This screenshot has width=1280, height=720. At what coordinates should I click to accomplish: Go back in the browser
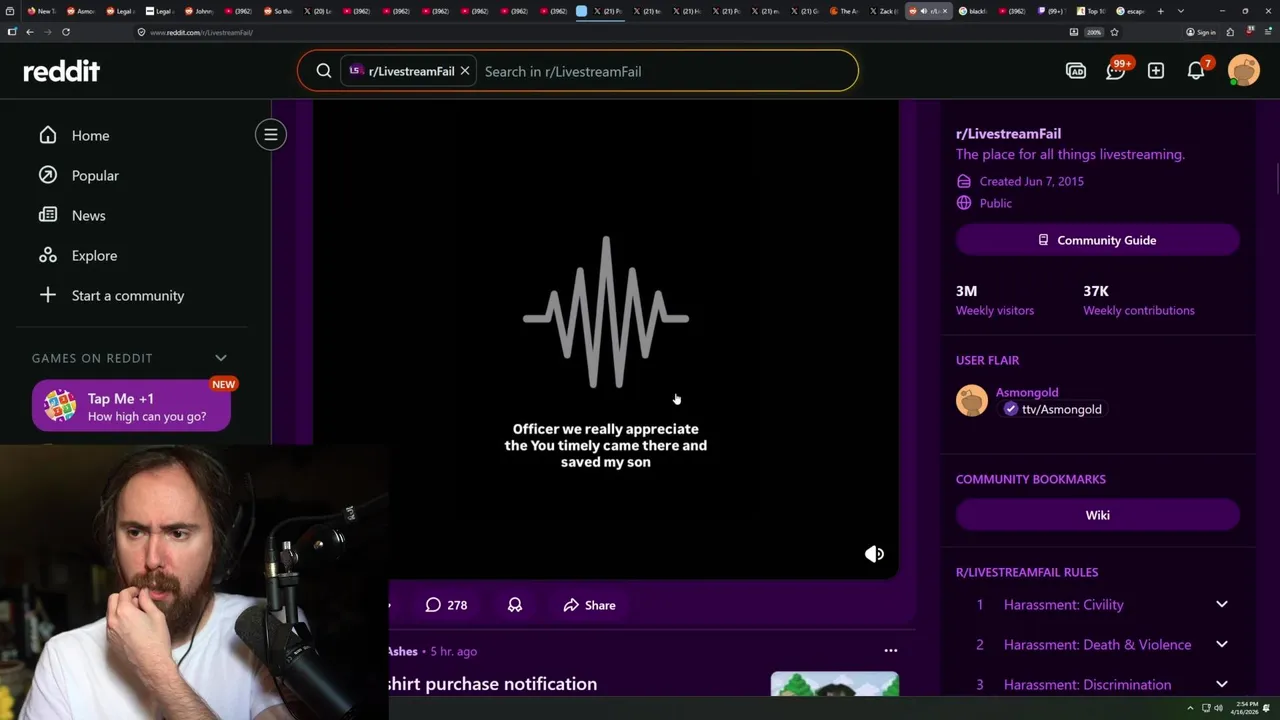(x=29, y=32)
